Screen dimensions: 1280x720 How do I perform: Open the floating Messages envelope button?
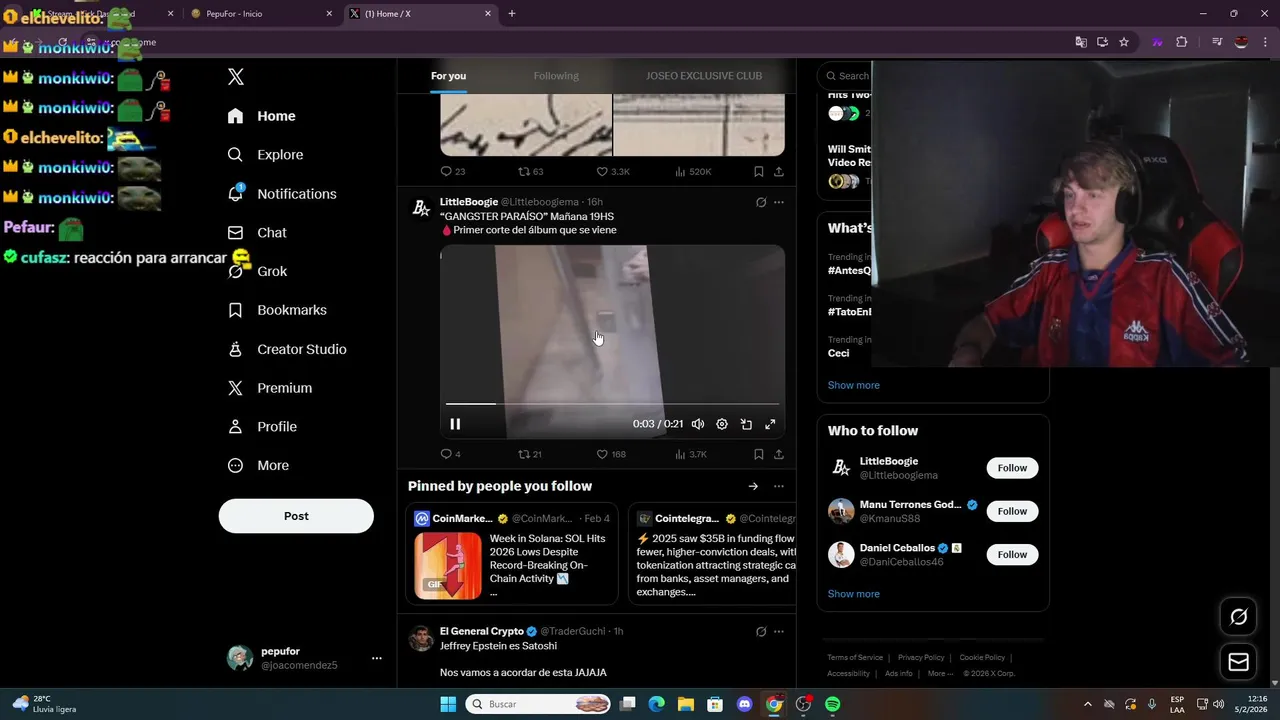(1238, 662)
